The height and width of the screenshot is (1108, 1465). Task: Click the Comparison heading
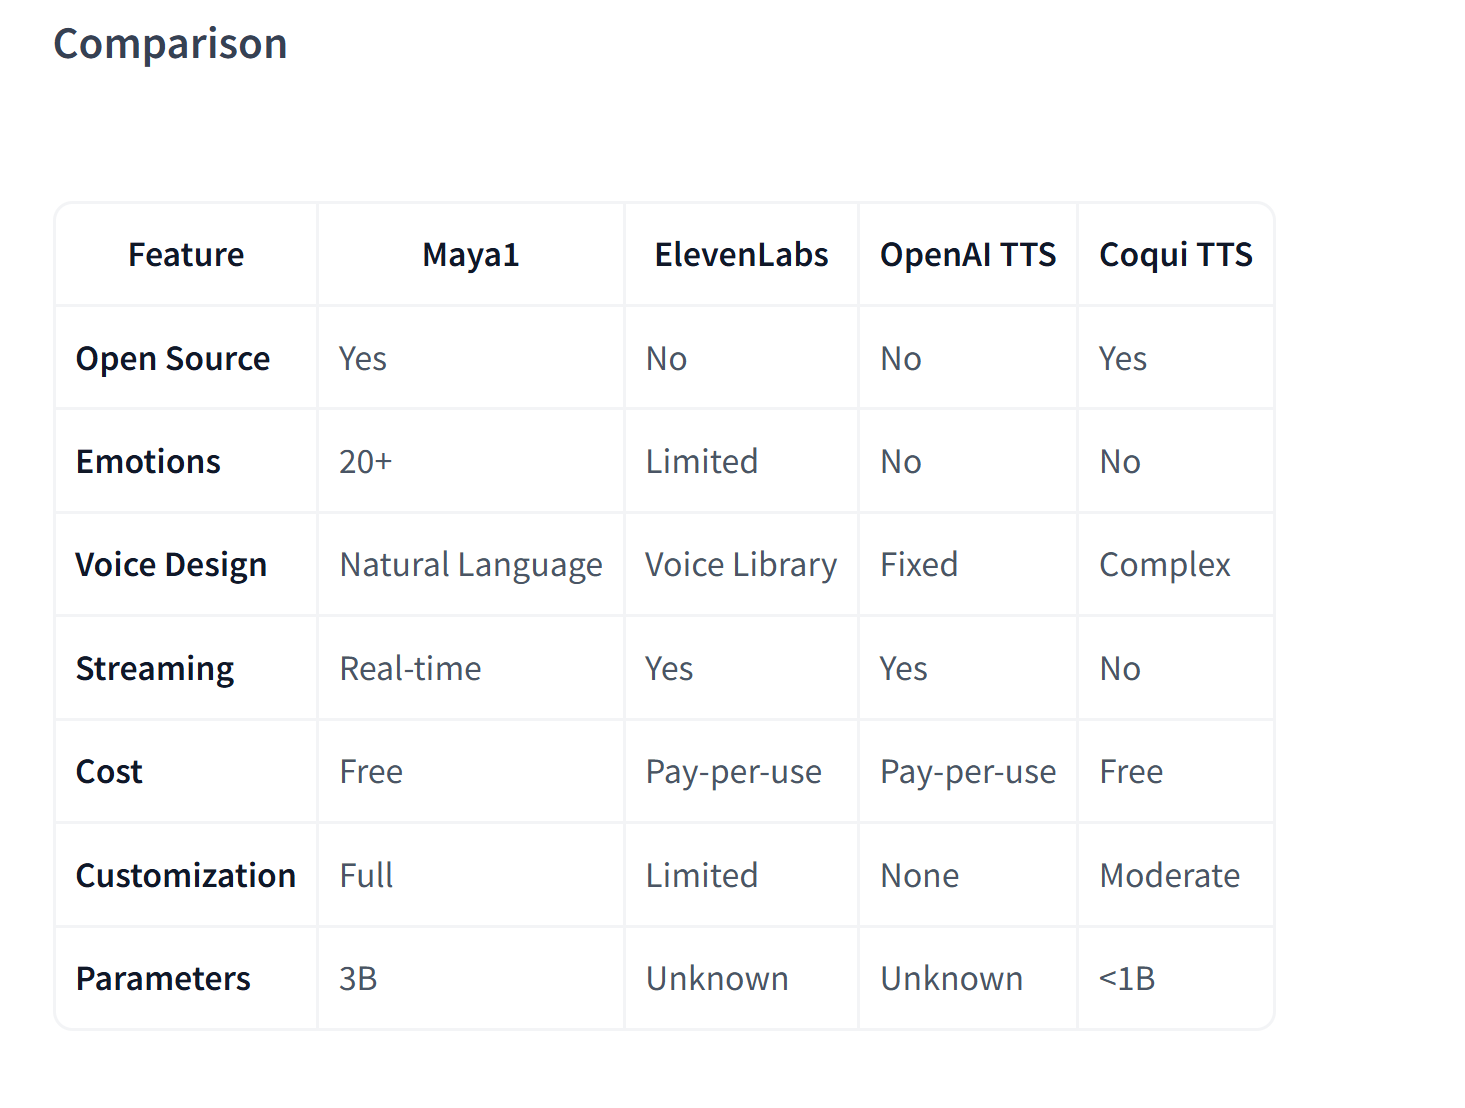170,44
